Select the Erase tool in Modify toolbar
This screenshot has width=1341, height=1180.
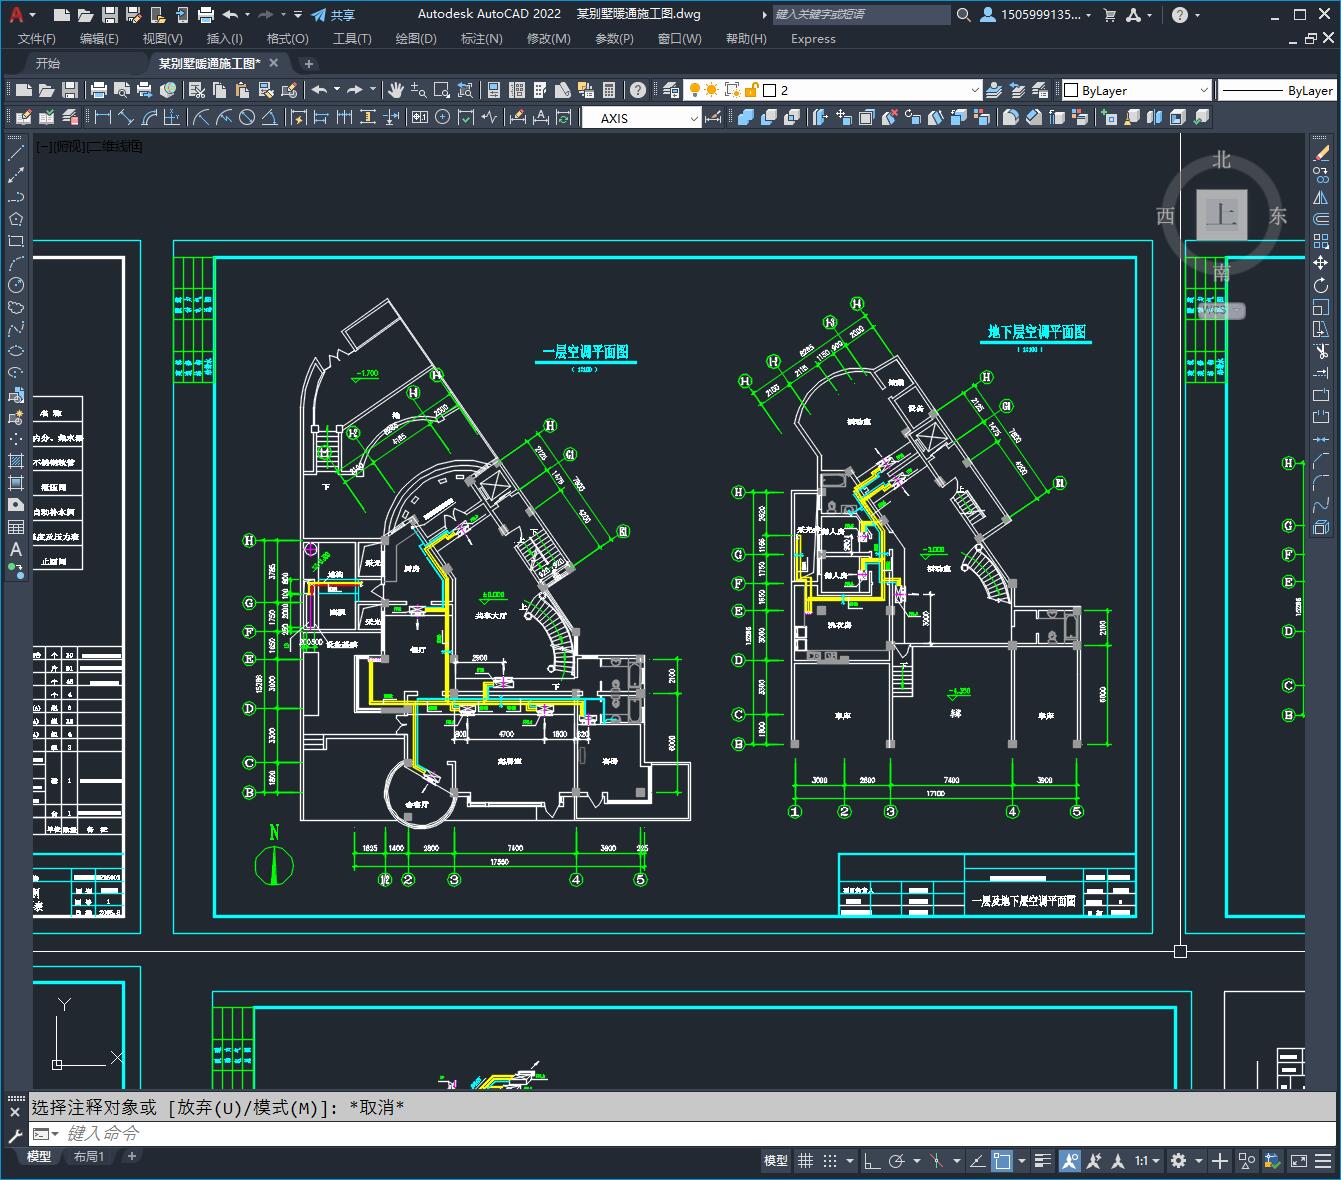coord(1321,153)
